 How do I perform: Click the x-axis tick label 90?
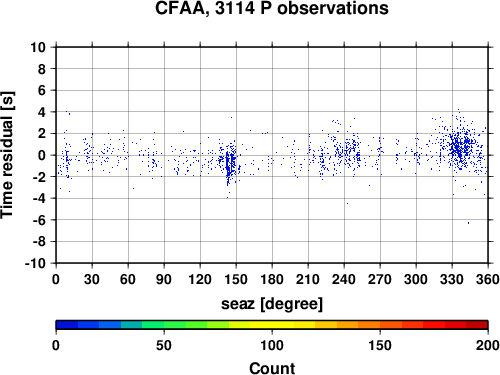[164, 279]
